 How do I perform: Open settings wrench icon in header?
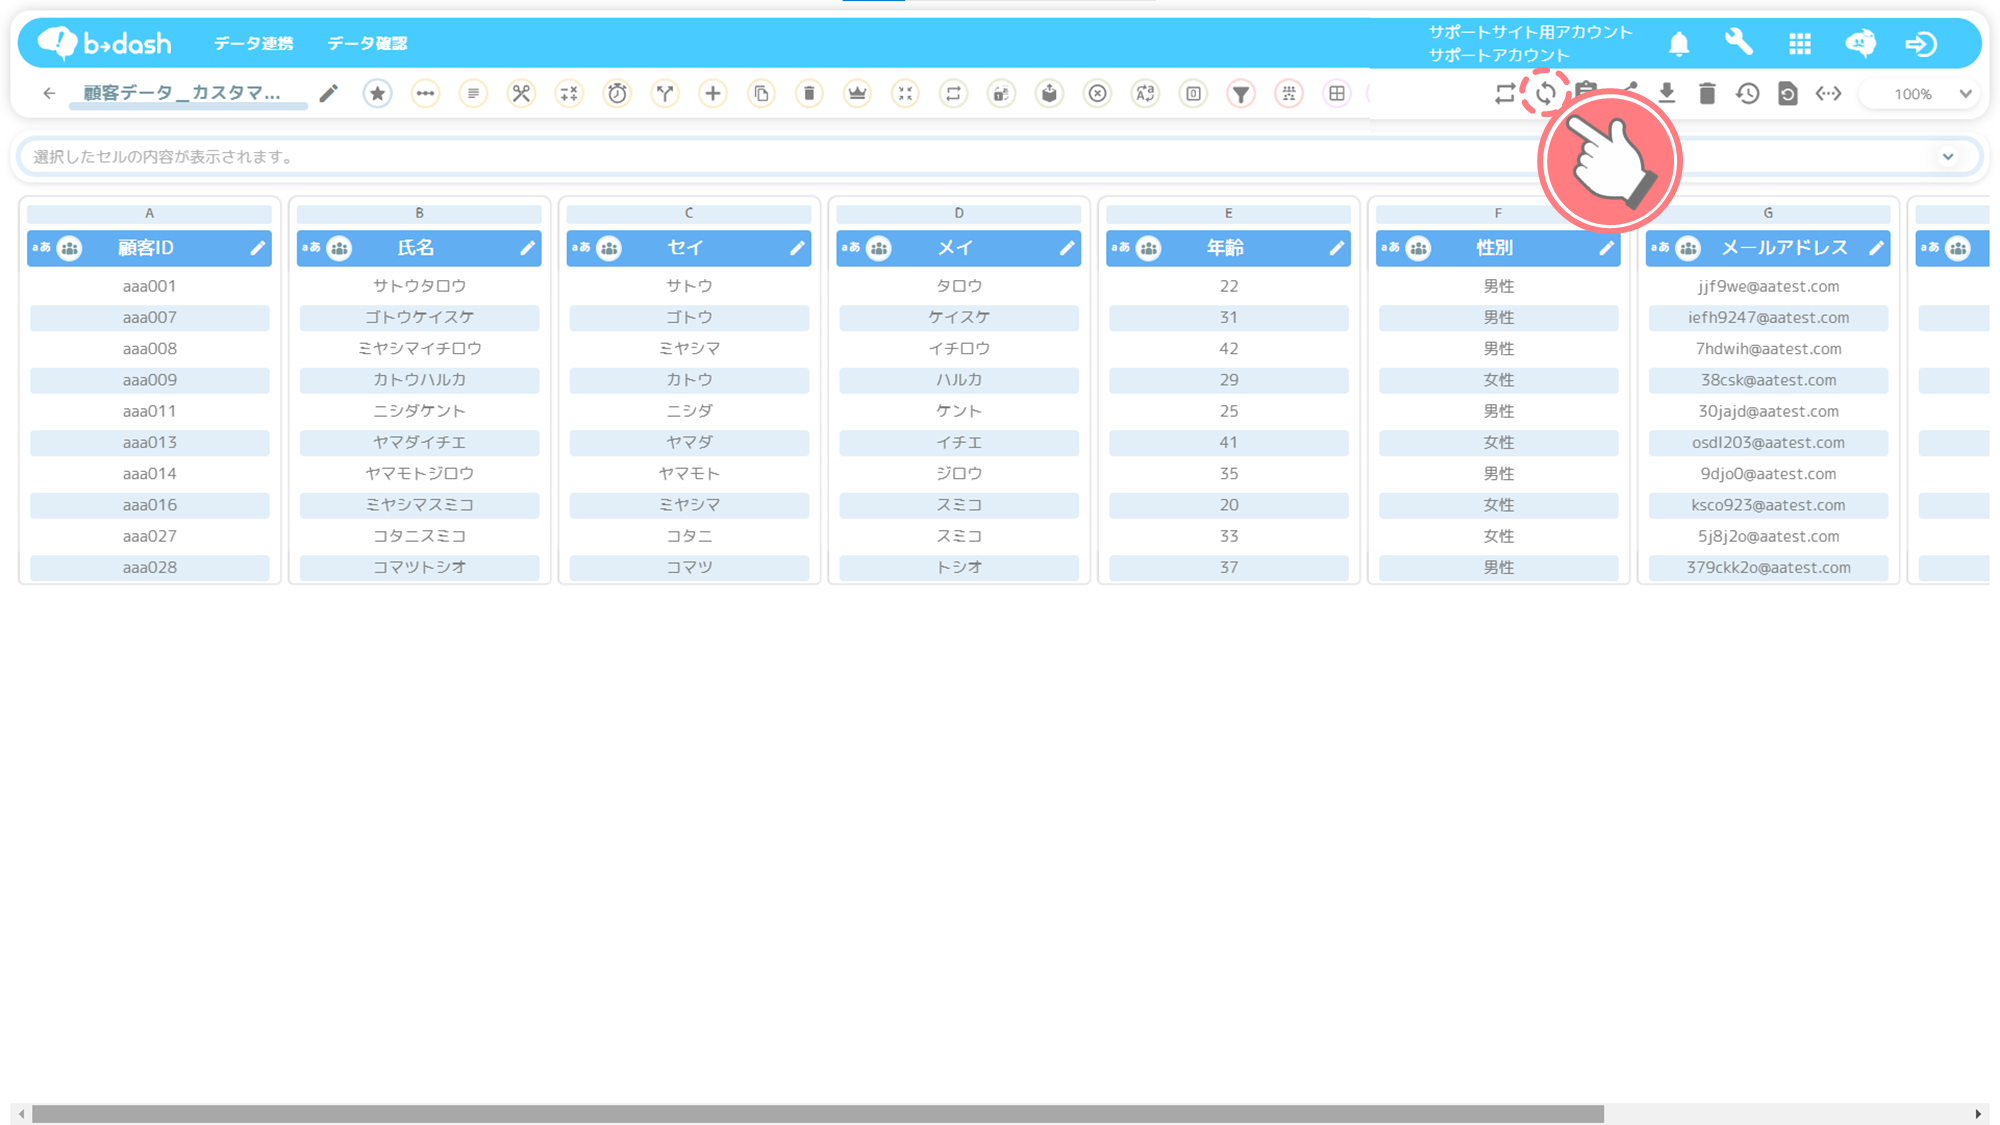point(1739,43)
